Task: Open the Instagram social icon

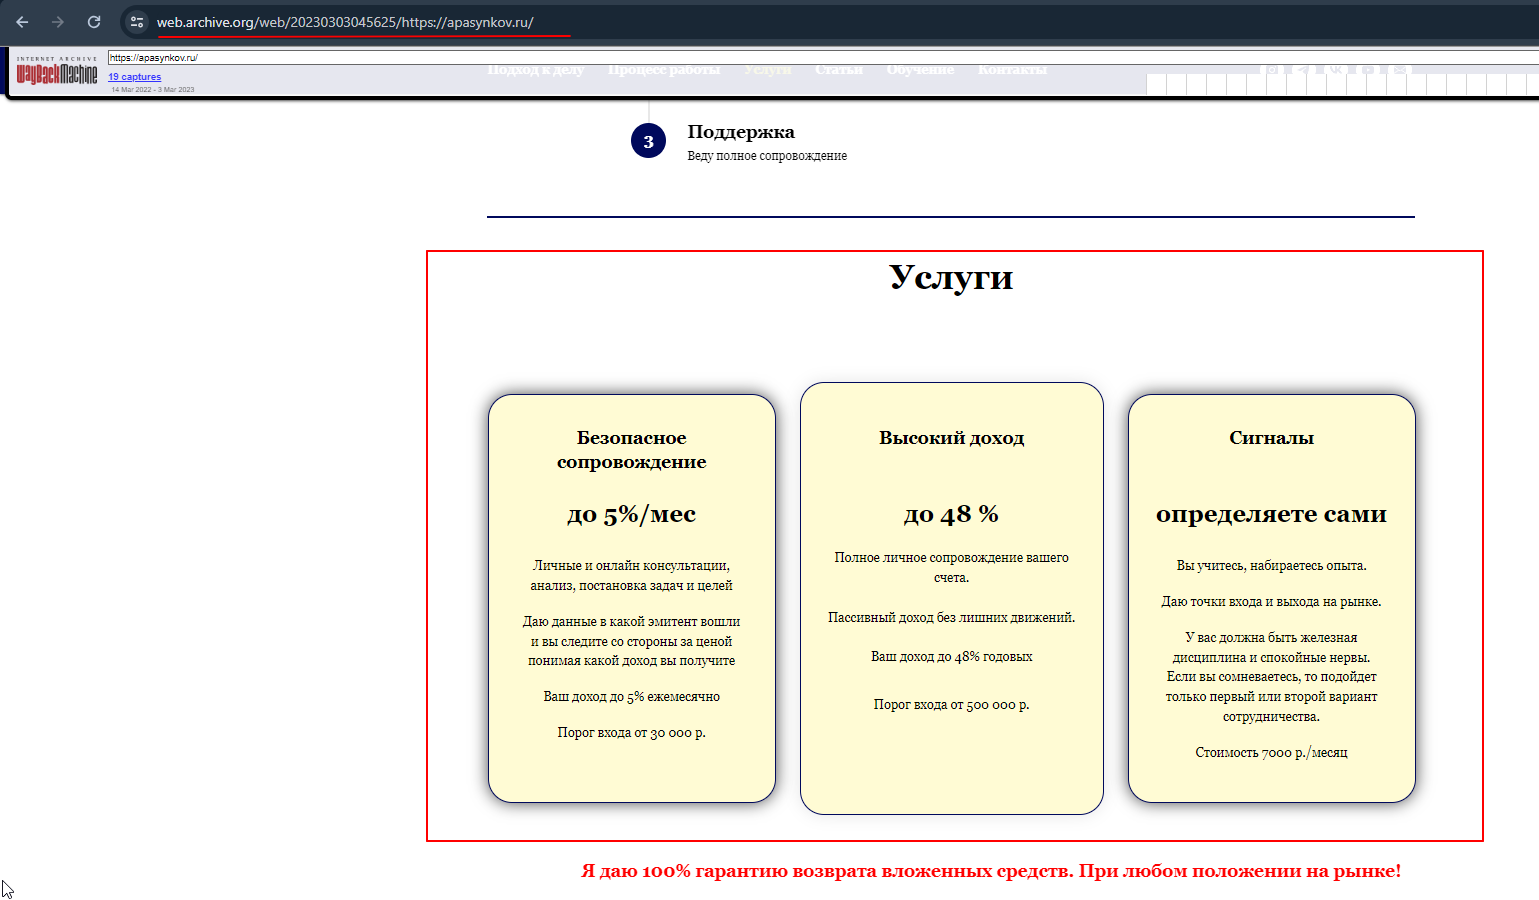Action: pos(1272,69)
